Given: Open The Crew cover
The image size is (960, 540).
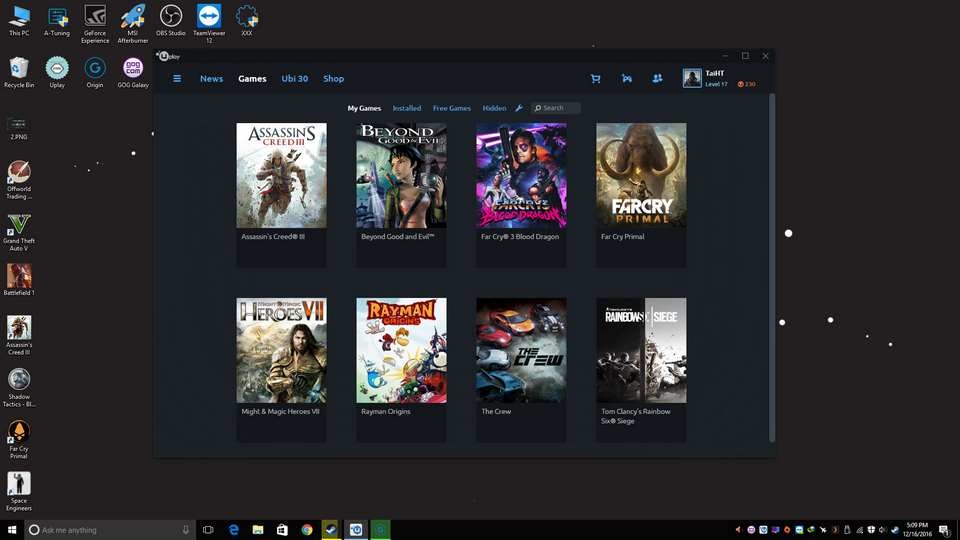Looking at the screenshot, I should pyautogui.click(x=522, y=351).
